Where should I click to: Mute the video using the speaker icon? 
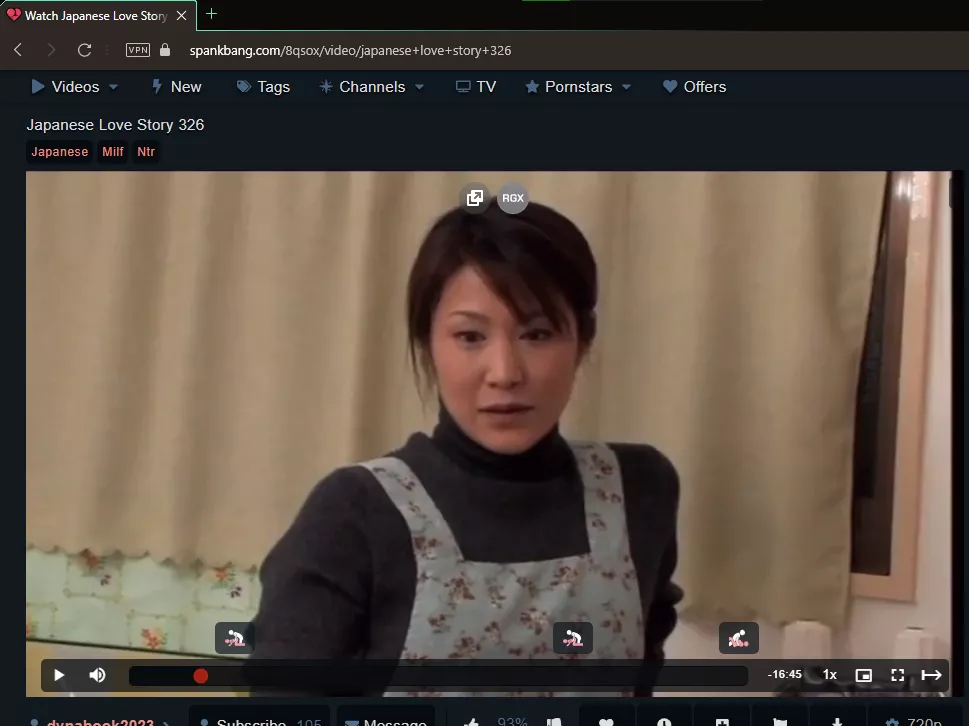[97, 675]
